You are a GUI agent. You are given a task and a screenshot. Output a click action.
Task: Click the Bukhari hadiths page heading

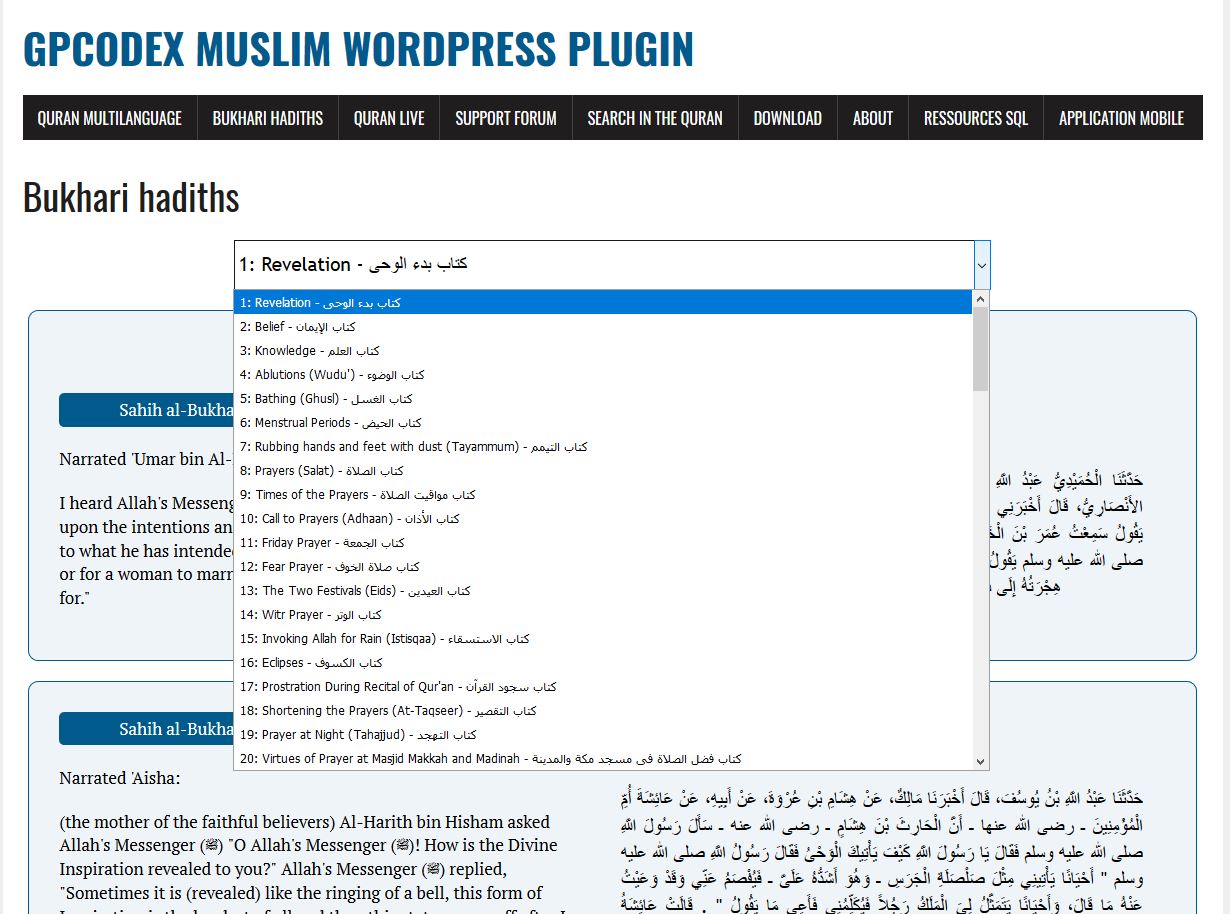tap(131, 198)
